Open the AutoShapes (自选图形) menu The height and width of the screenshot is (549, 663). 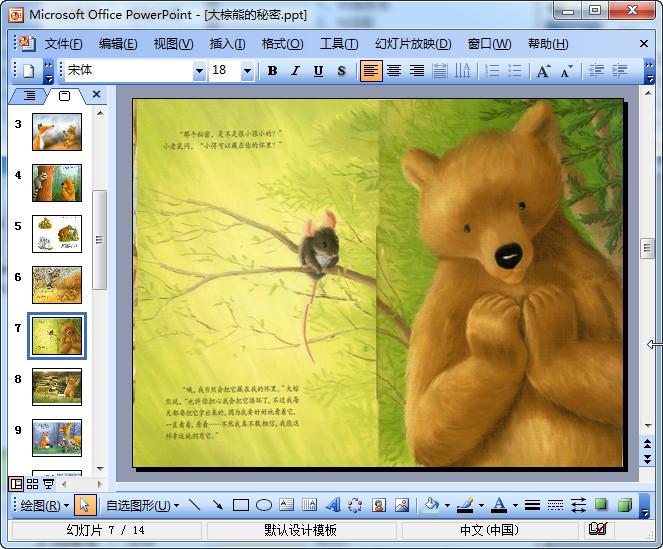click(x=142, y=505)
